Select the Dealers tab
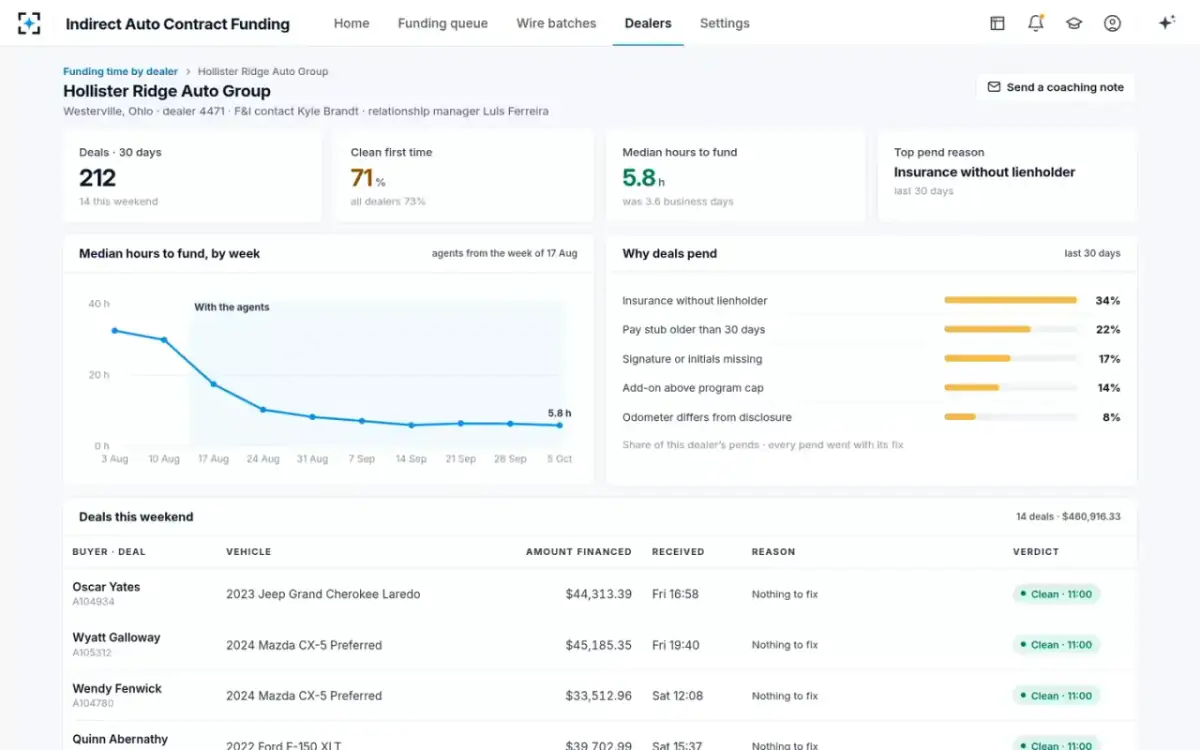The height and width of the screenshot is (750, 1200). click(648, 23)
